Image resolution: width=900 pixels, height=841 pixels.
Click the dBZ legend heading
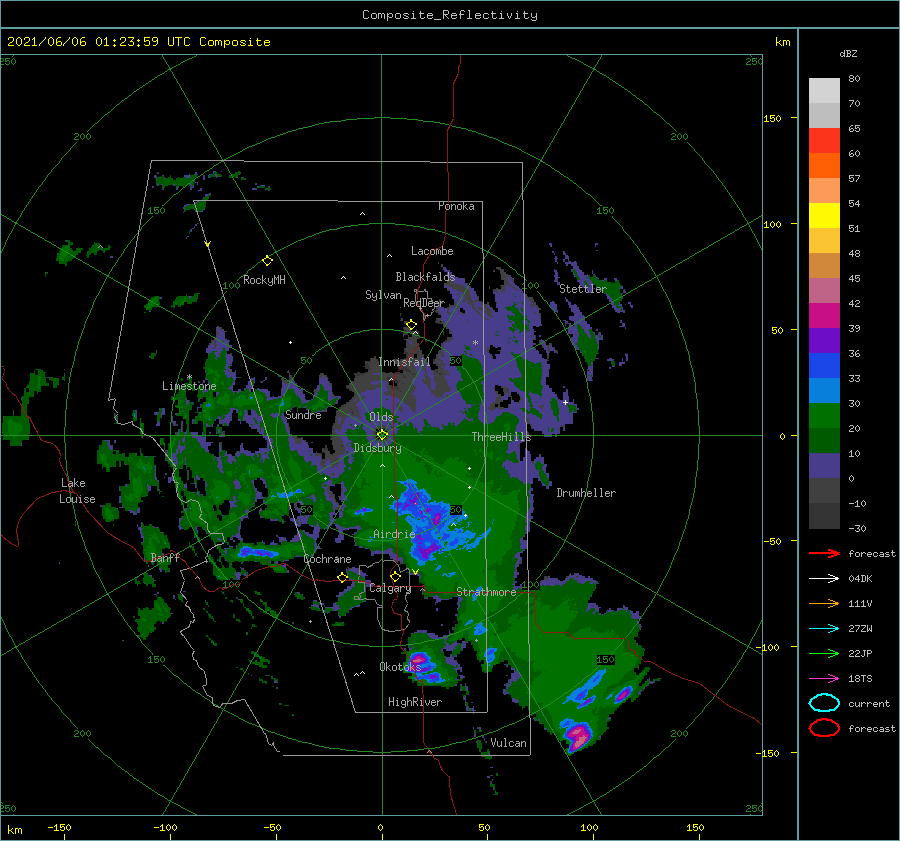848,53
